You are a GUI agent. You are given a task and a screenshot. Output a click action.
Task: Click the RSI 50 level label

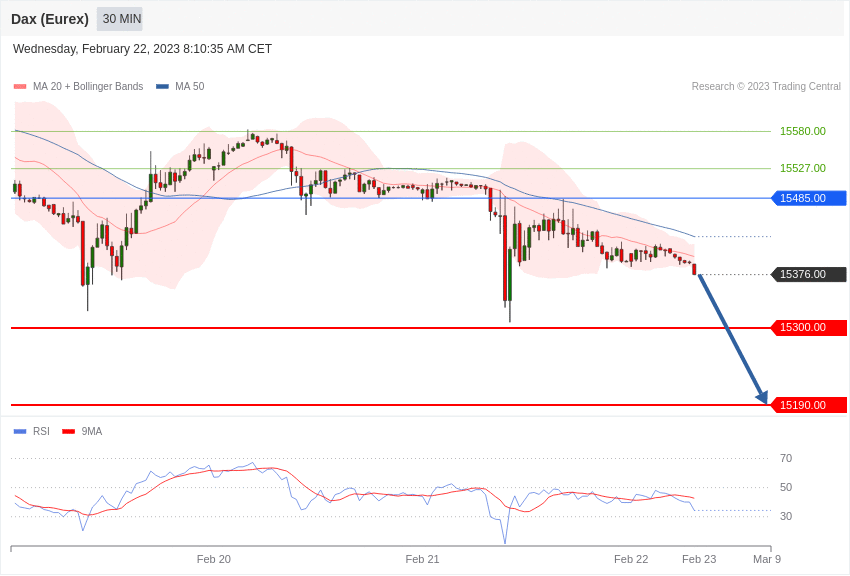coord(785,487)
